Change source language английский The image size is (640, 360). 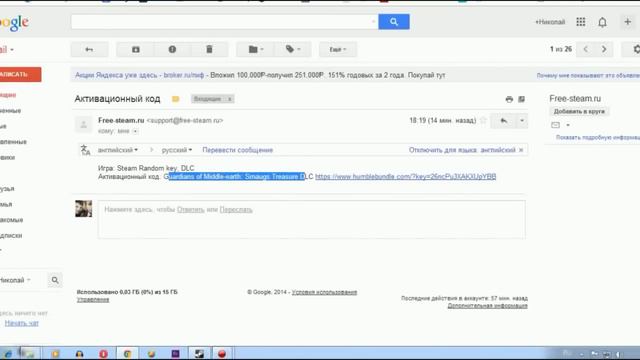pyautogui.click(x=118, y=150)
